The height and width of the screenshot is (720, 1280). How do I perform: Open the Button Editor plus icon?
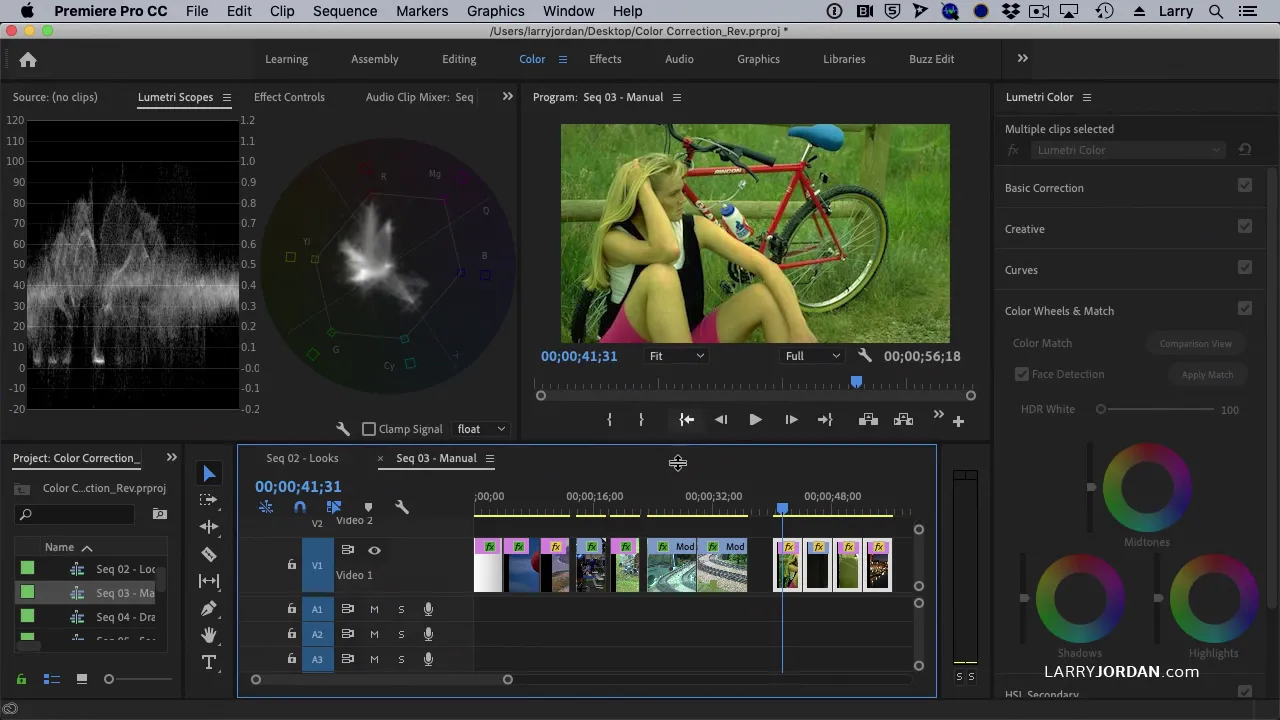(958, 421)
